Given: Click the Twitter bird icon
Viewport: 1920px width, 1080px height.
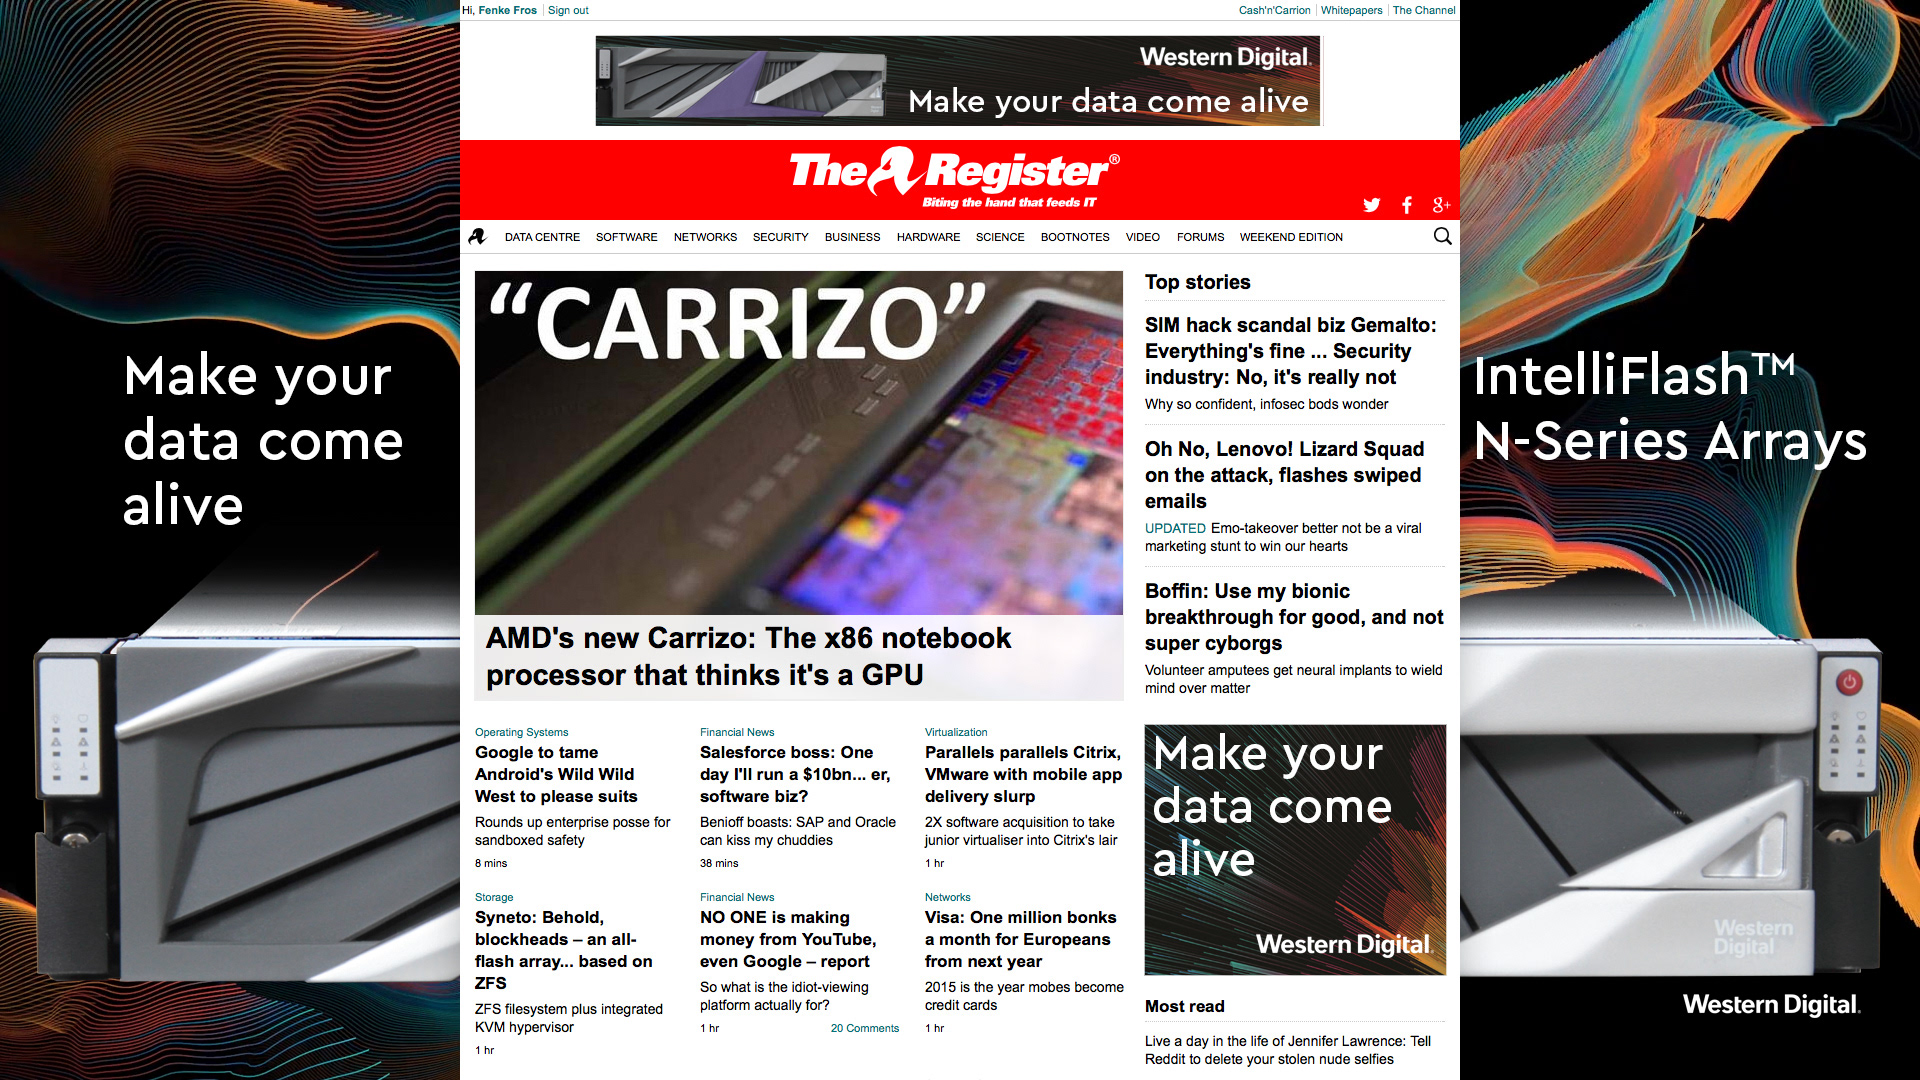Looking at the screenshot, I should (1371, 205).
